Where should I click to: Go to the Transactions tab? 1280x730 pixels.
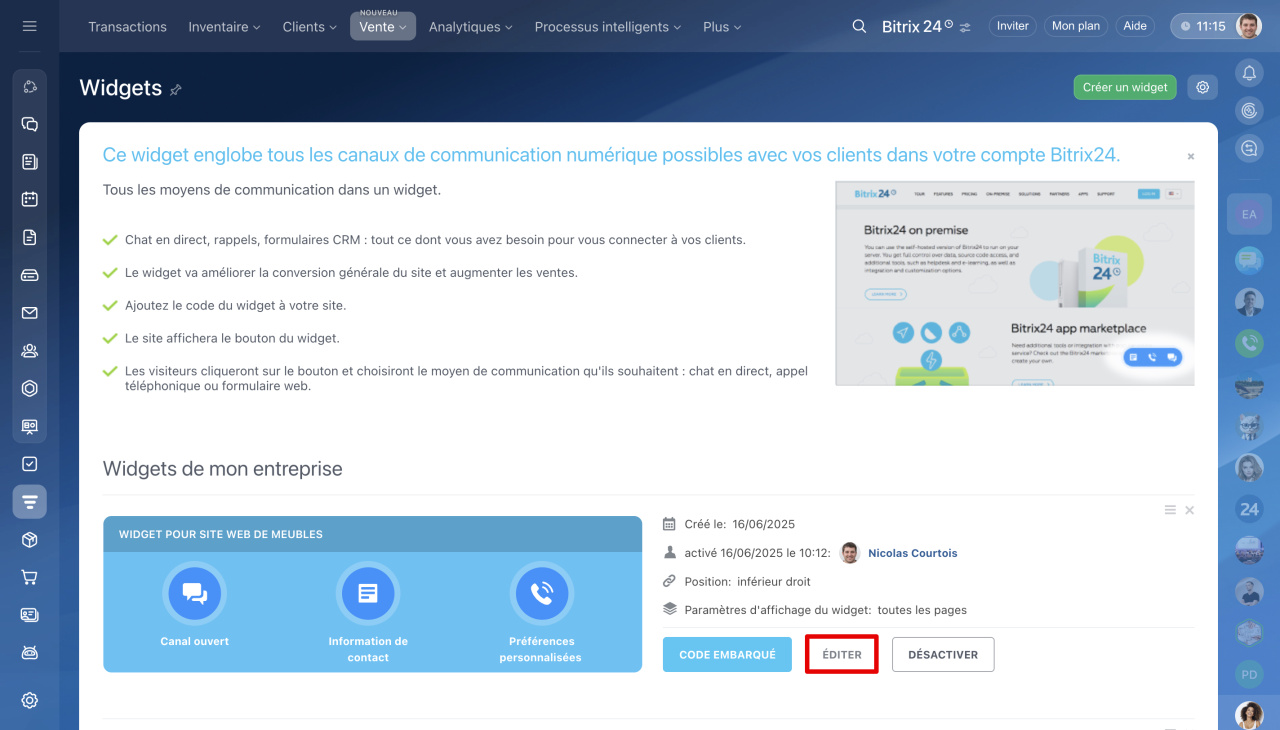127,27
